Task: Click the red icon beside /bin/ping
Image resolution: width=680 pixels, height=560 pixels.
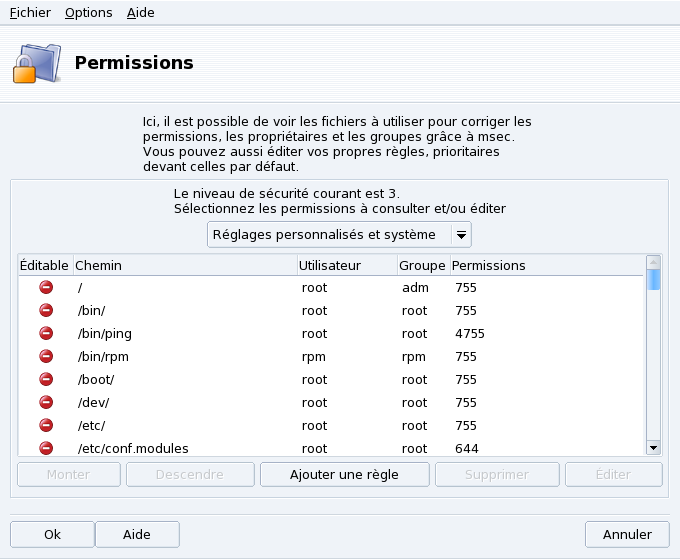Action: pos(46,333)
